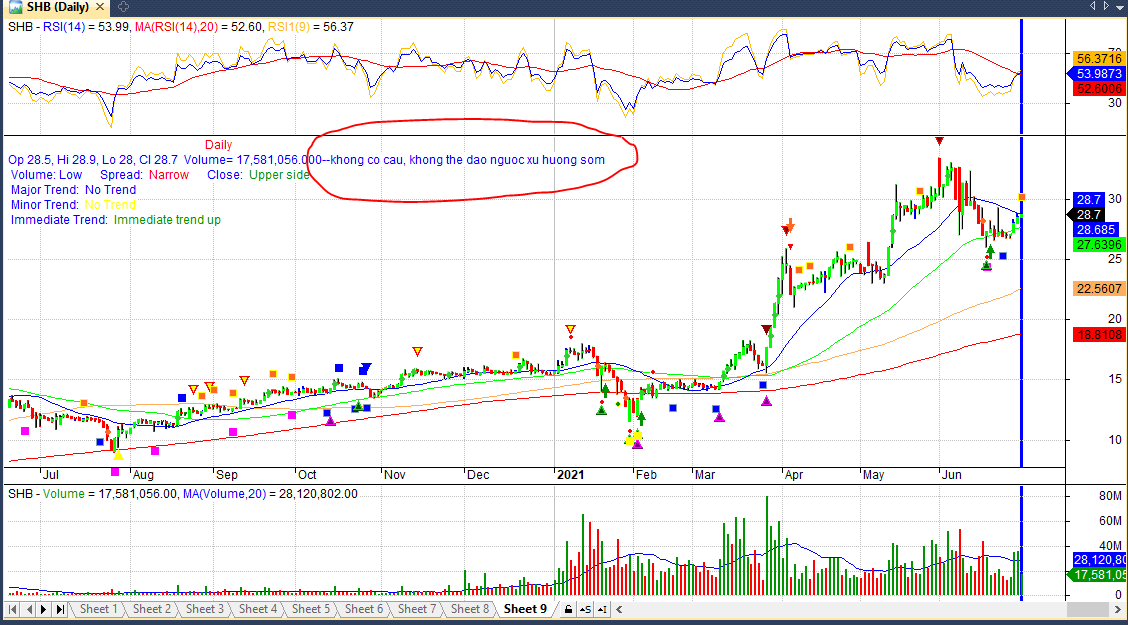Jump to last sheet arrow
This screenshot has width=1128, height=625.
[60, 609]
